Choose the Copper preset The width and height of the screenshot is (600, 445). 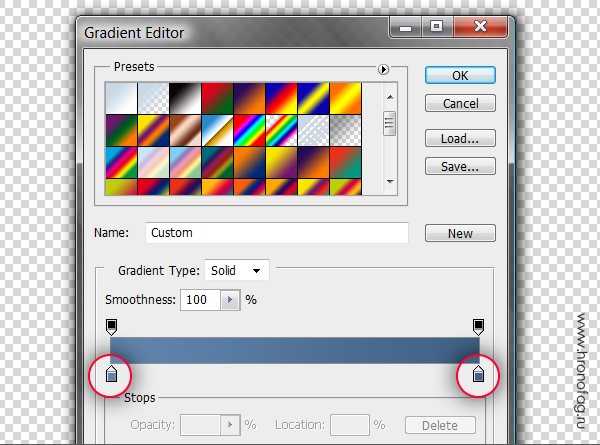point(185,130)
